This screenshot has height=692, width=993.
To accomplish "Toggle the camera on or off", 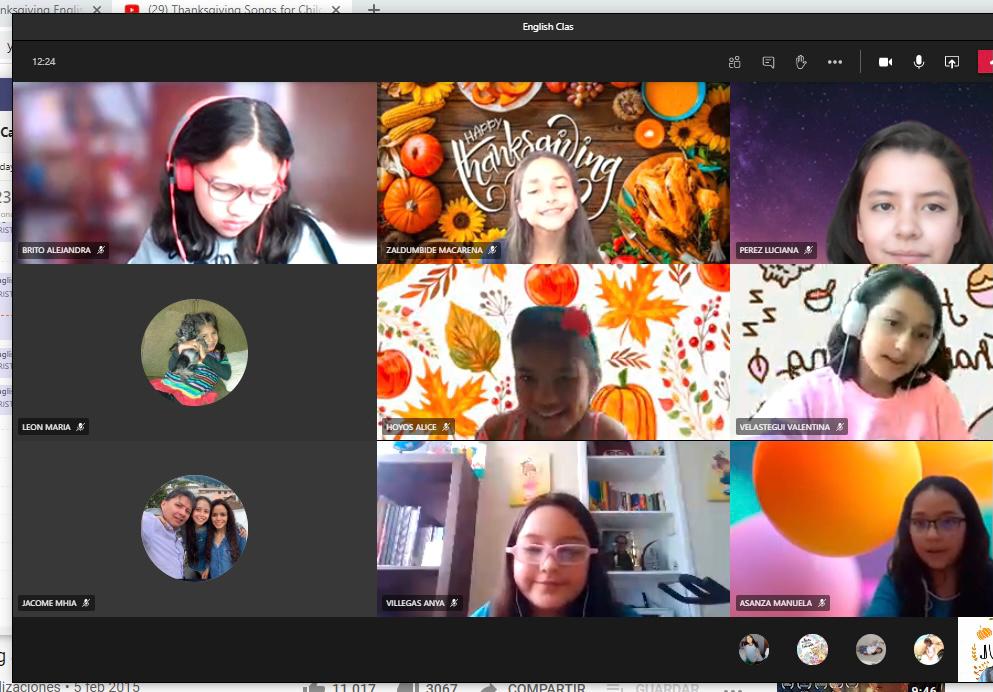I will 885,62.
